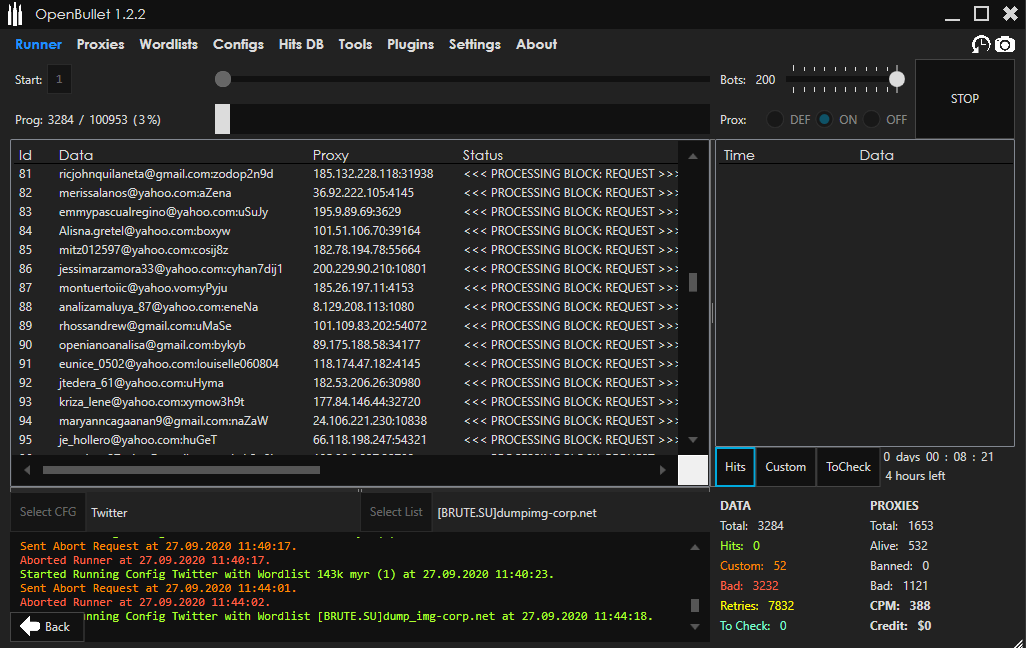Click the up arrow of the log scrollbar
The image size is (1026, 648).
tap(695, 547)
